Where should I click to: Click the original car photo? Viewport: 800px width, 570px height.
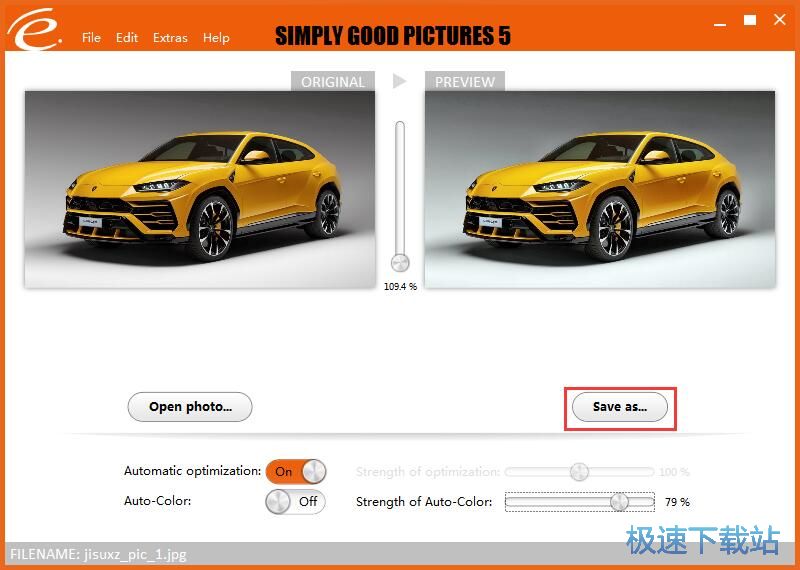coord(199,189)
